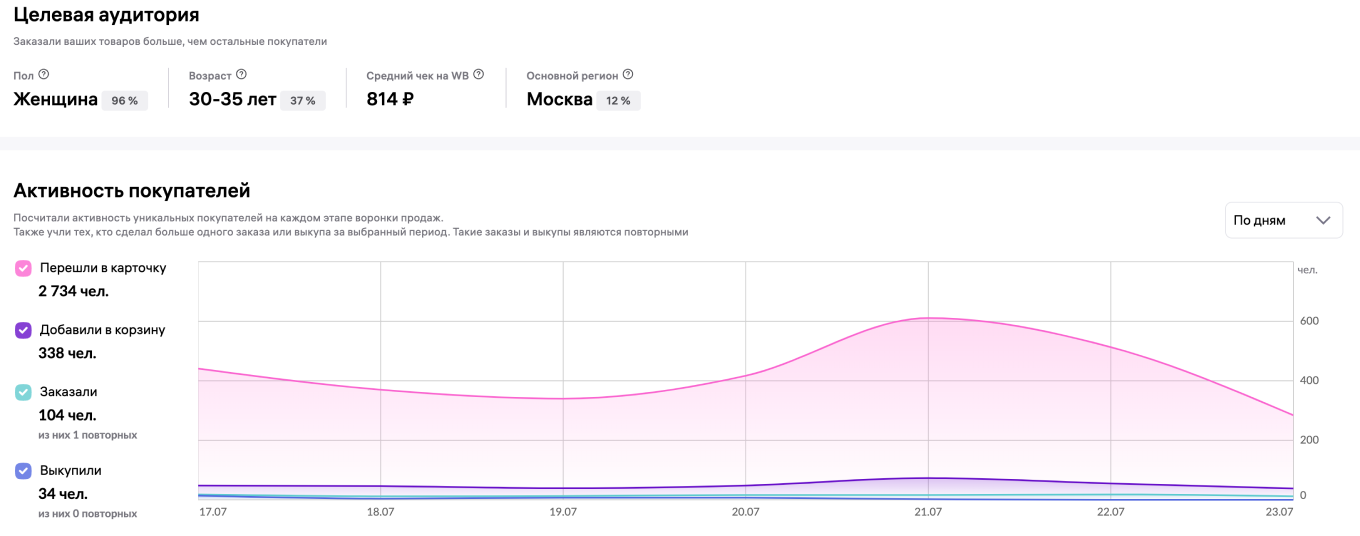Click the chevron arrow in По дням selector

point(1324,221)
